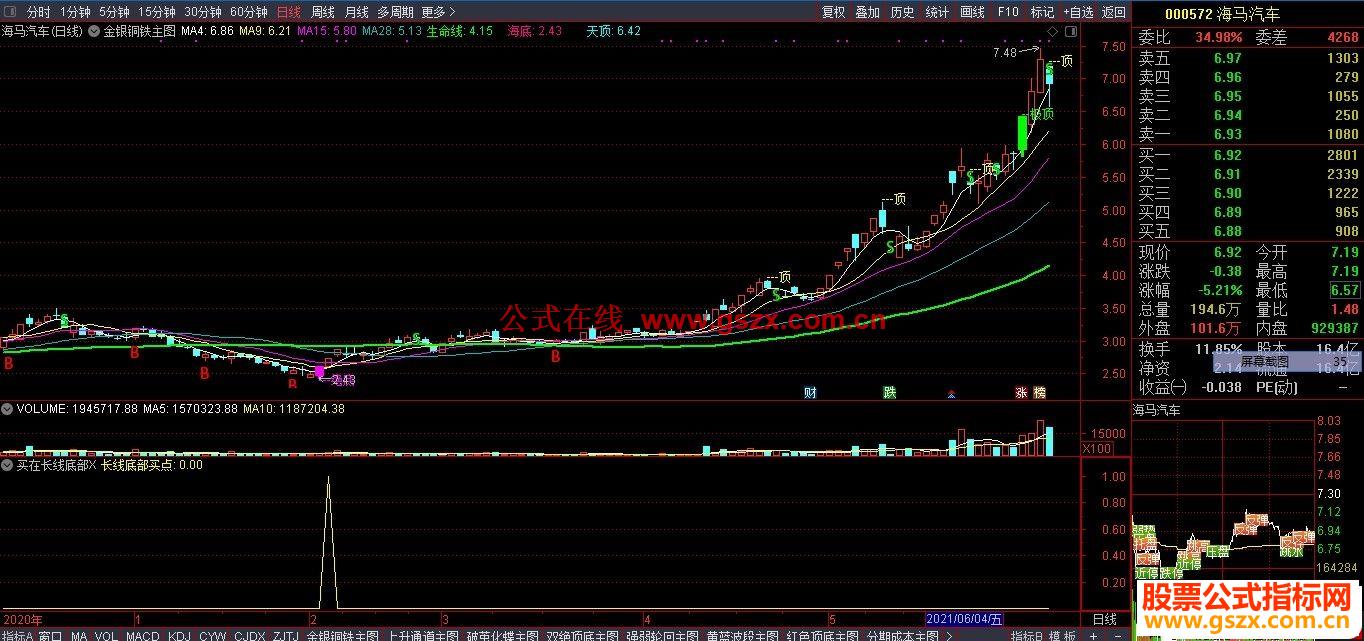This screenshot has width=1364, height=641.
Task: Select the 双绝顶底主图 tab
Action: (x=583, y=635)
